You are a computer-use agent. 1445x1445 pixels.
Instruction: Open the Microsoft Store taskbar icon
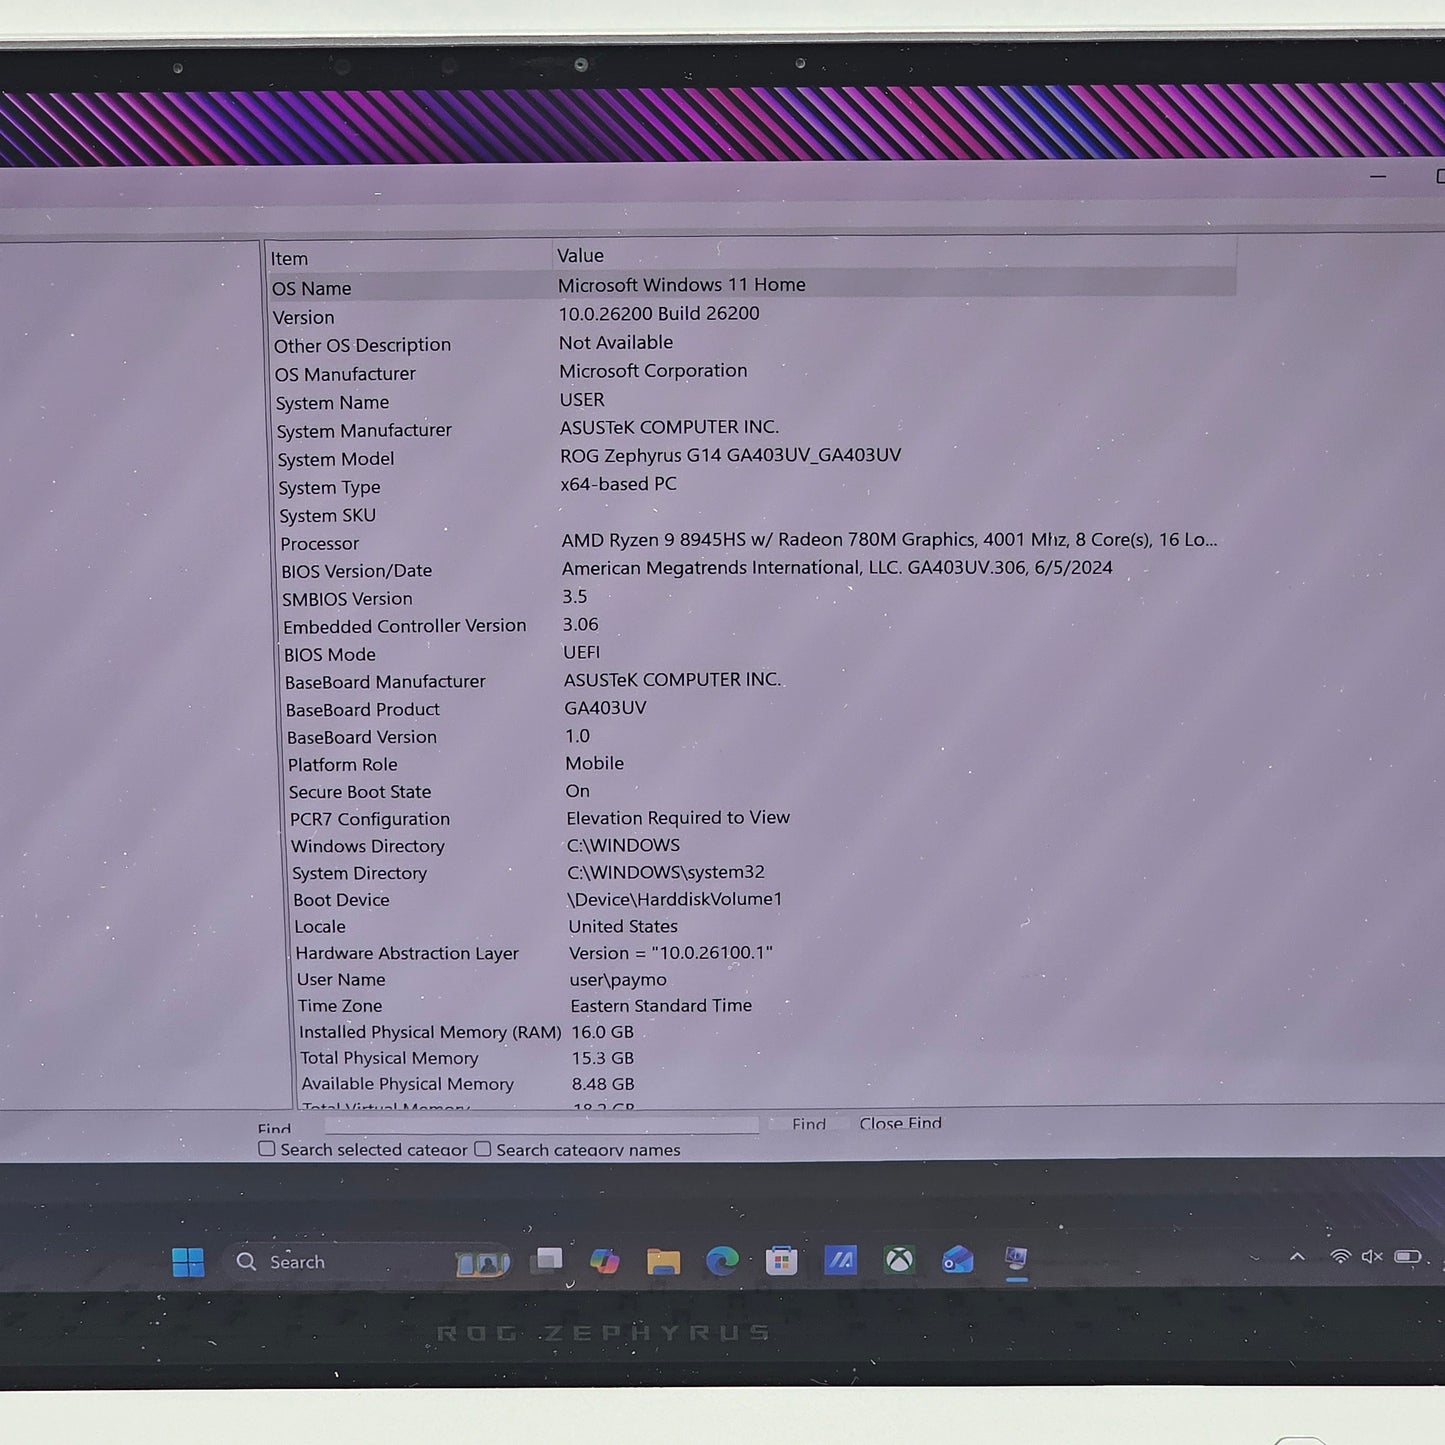[x=780, y=1260]
